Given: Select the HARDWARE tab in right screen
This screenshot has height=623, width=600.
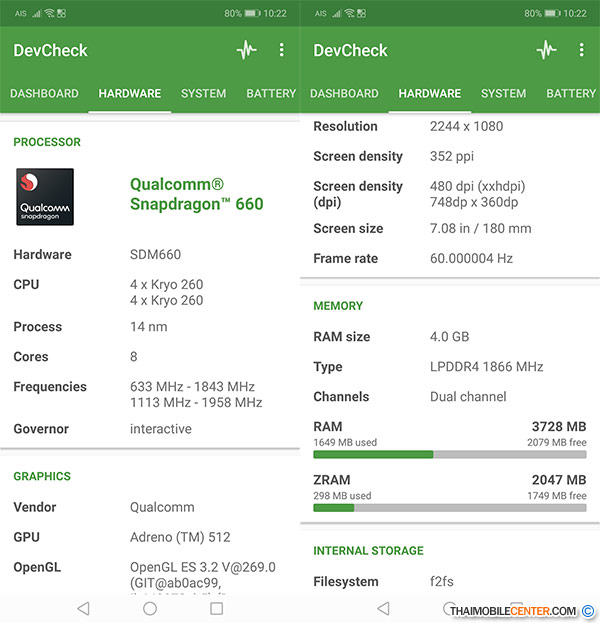Looking at the screenshot, I should 430,93.
